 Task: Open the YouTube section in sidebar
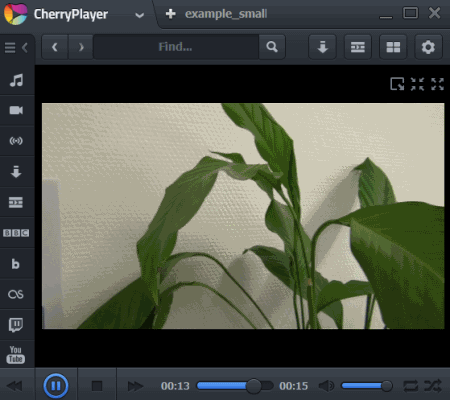16,355
